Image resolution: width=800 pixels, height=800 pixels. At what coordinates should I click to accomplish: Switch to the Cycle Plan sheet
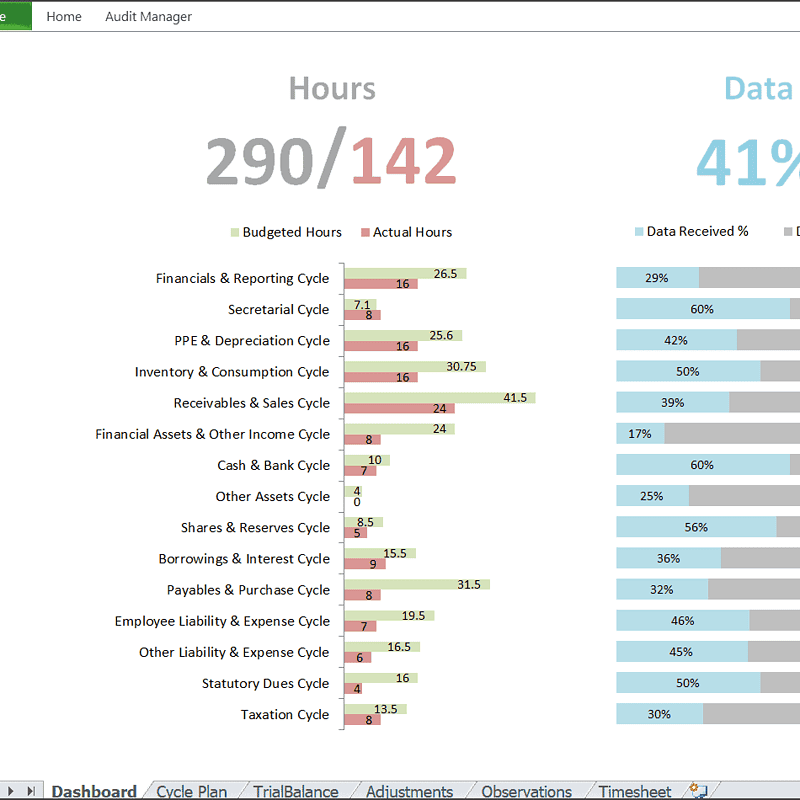click(191, 790)
